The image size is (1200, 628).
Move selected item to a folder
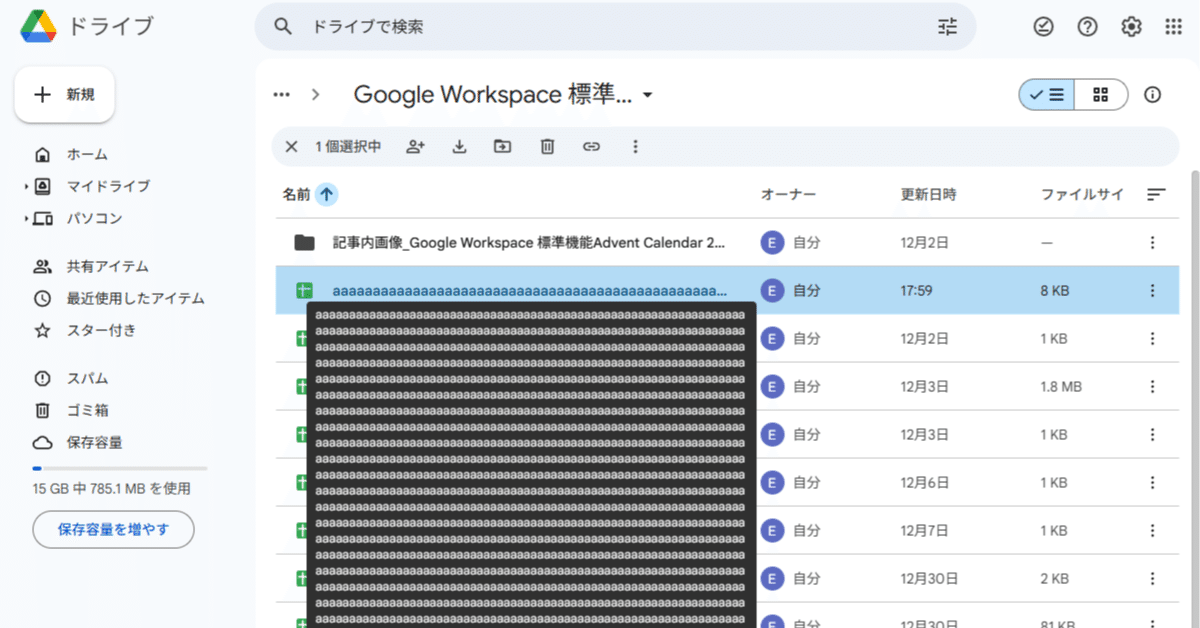point(502,146)
